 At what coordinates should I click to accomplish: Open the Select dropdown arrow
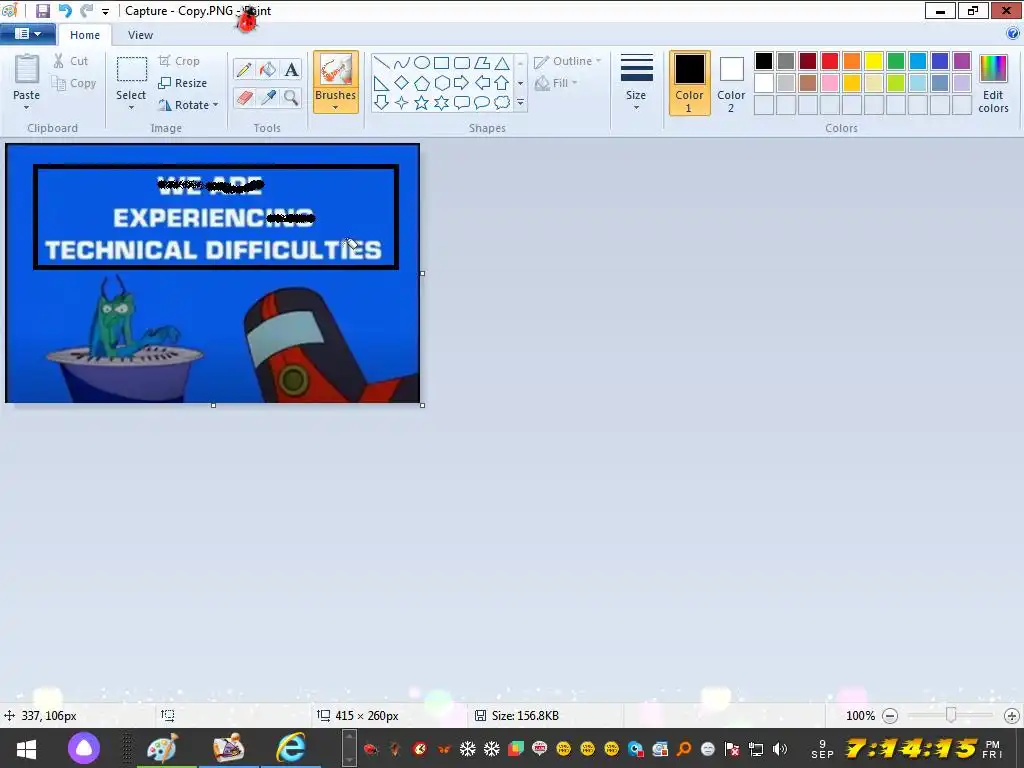tap(131, 108)
